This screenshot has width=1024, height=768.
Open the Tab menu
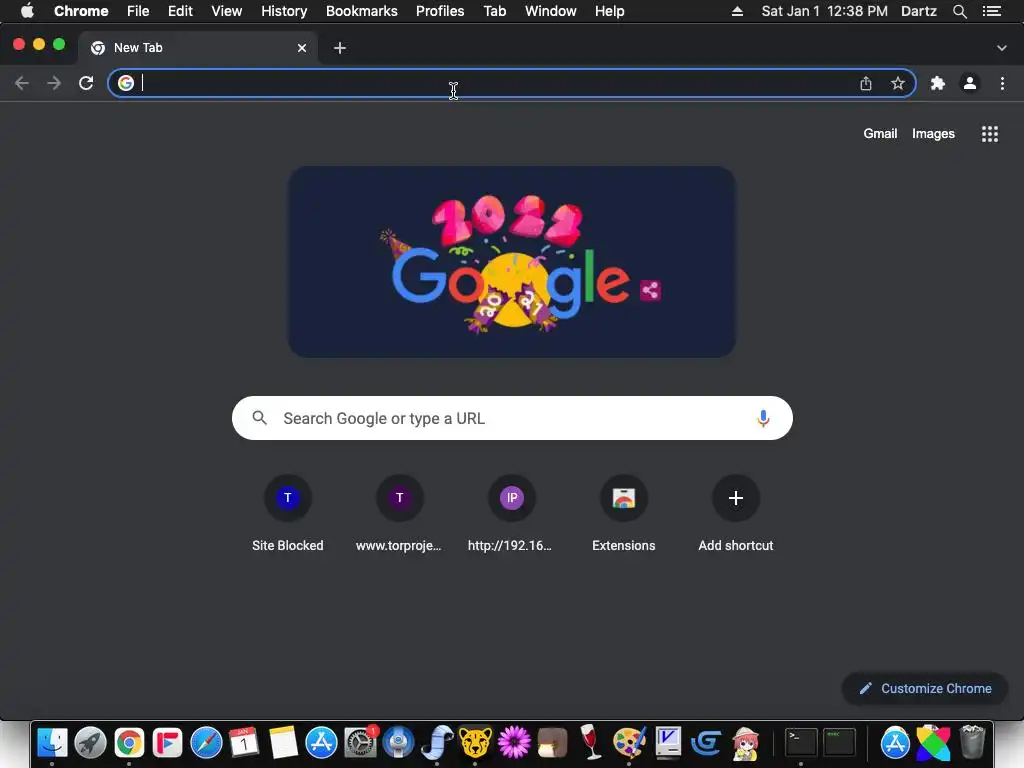[494, 11]
